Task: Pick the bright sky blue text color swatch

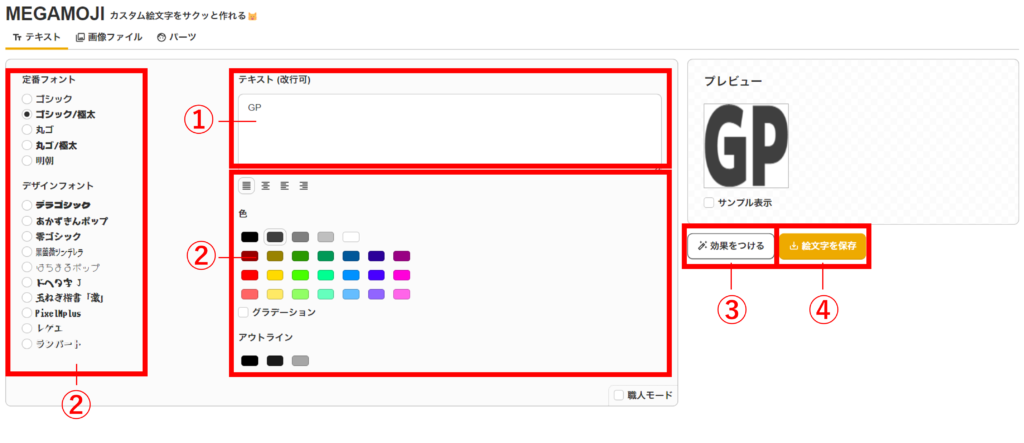Action: point(351,275)
